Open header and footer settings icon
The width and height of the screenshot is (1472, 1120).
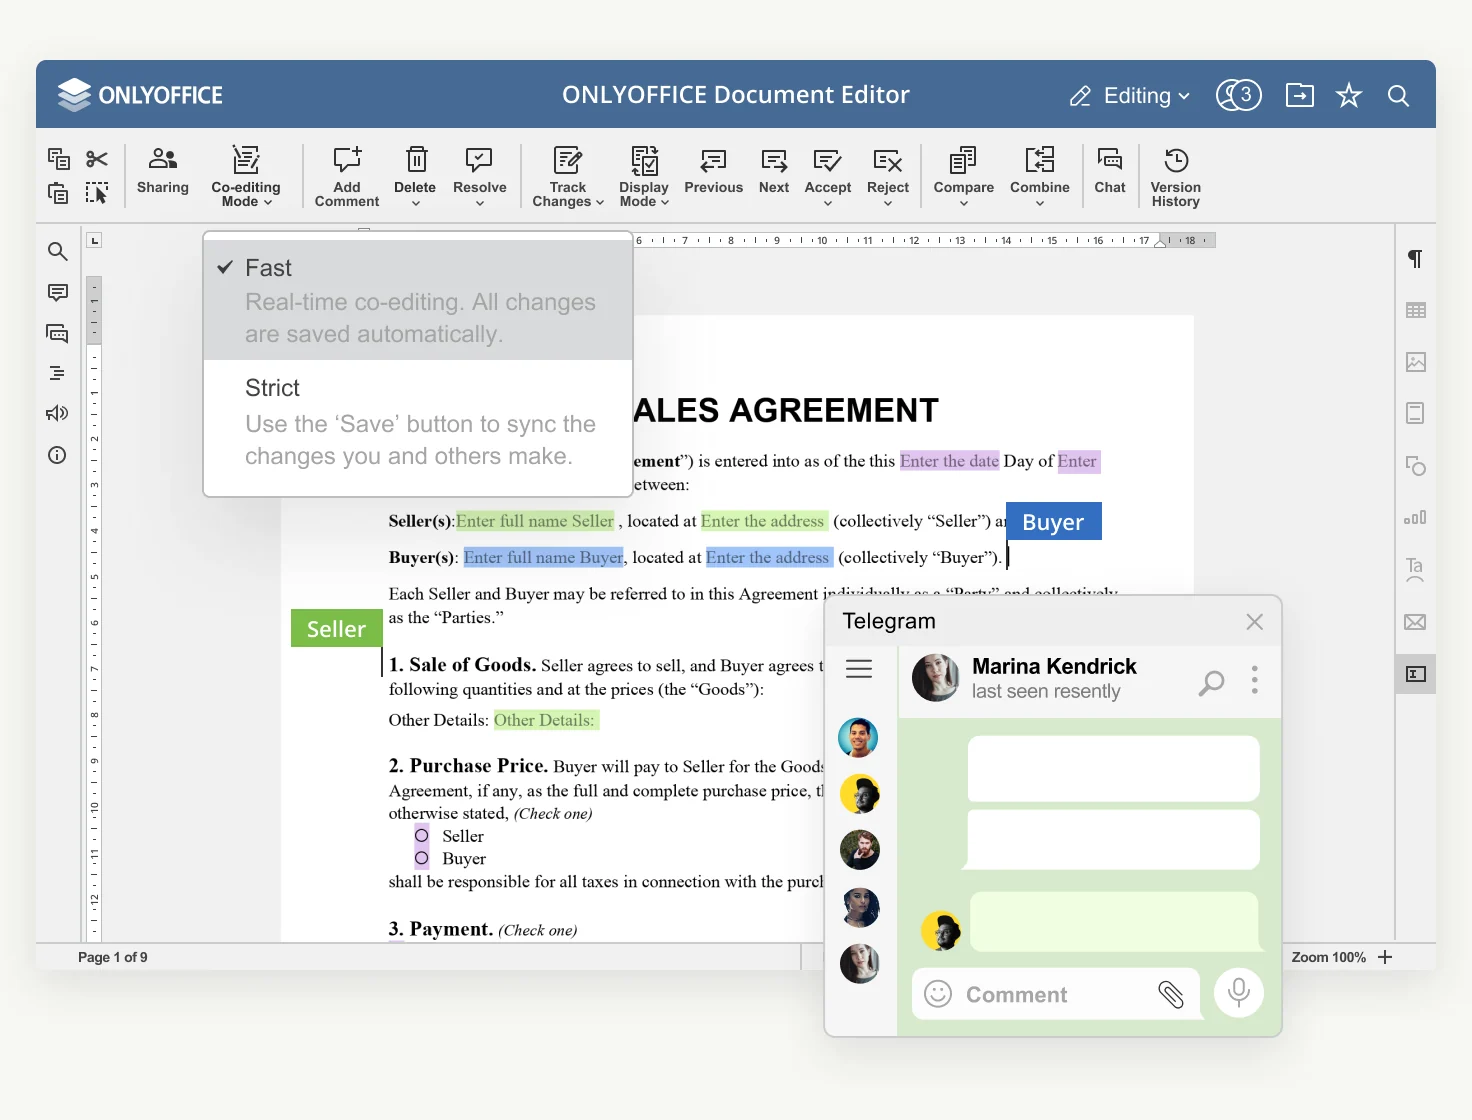click(x=1415, y=413)
